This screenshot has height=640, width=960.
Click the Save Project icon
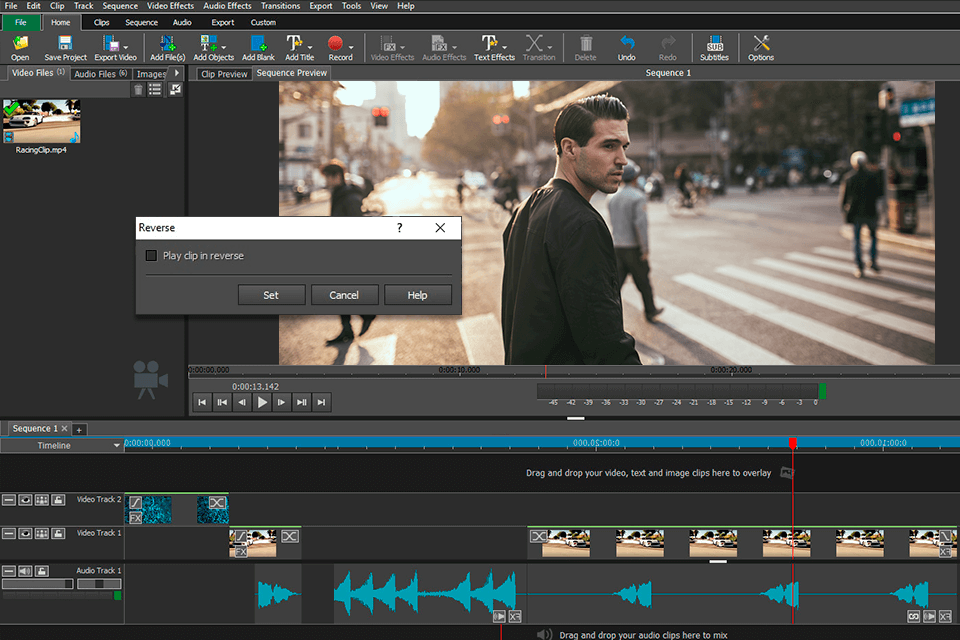(65, 44)
